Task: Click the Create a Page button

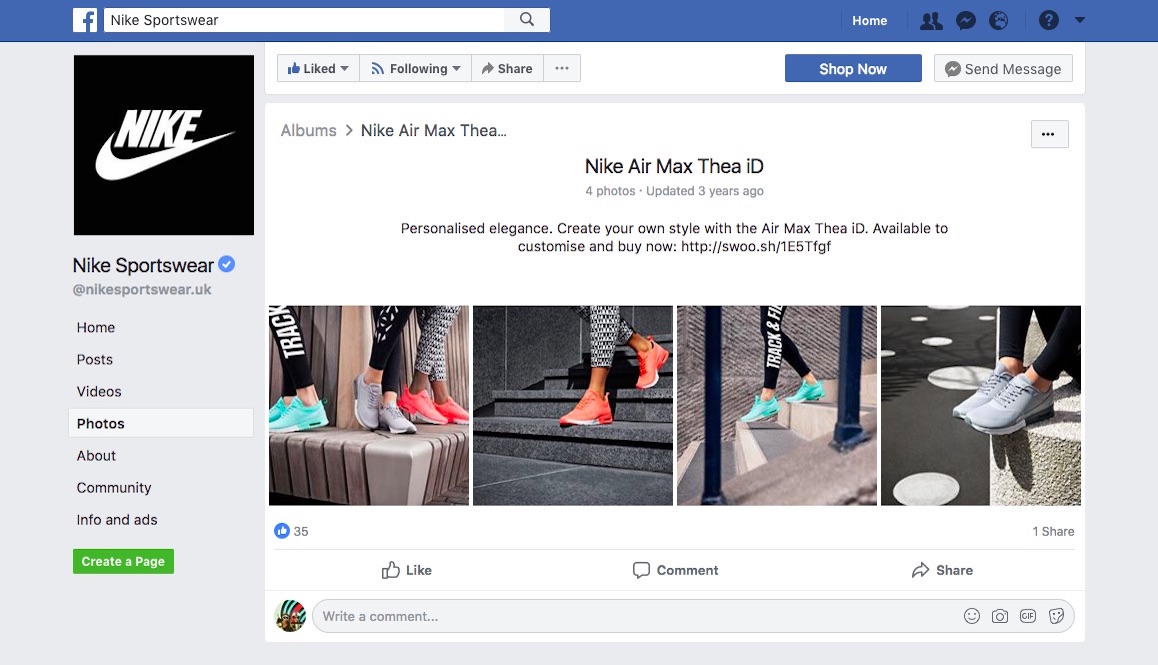Action: [x=123, y=562]
